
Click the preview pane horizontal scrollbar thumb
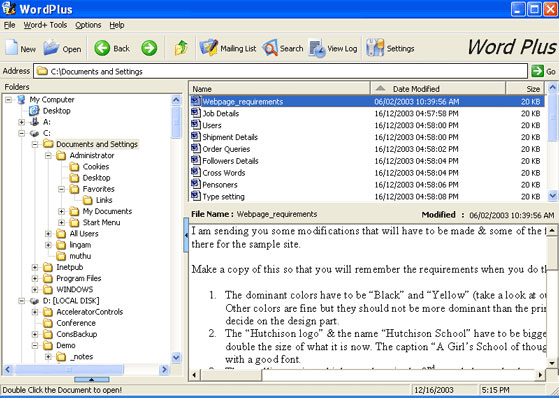232,375
